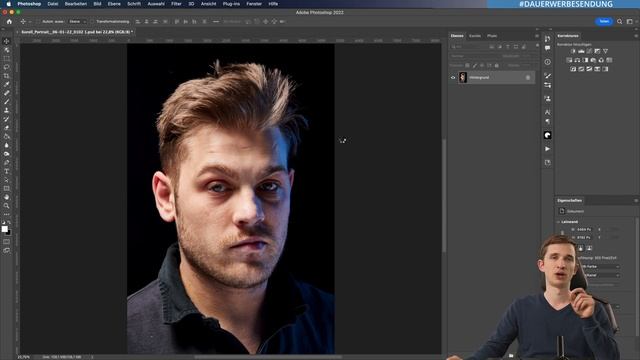Open the Bearbeiten menu
Image resolution: width=640 pixels, height=360 pixels.
[76, 4]
